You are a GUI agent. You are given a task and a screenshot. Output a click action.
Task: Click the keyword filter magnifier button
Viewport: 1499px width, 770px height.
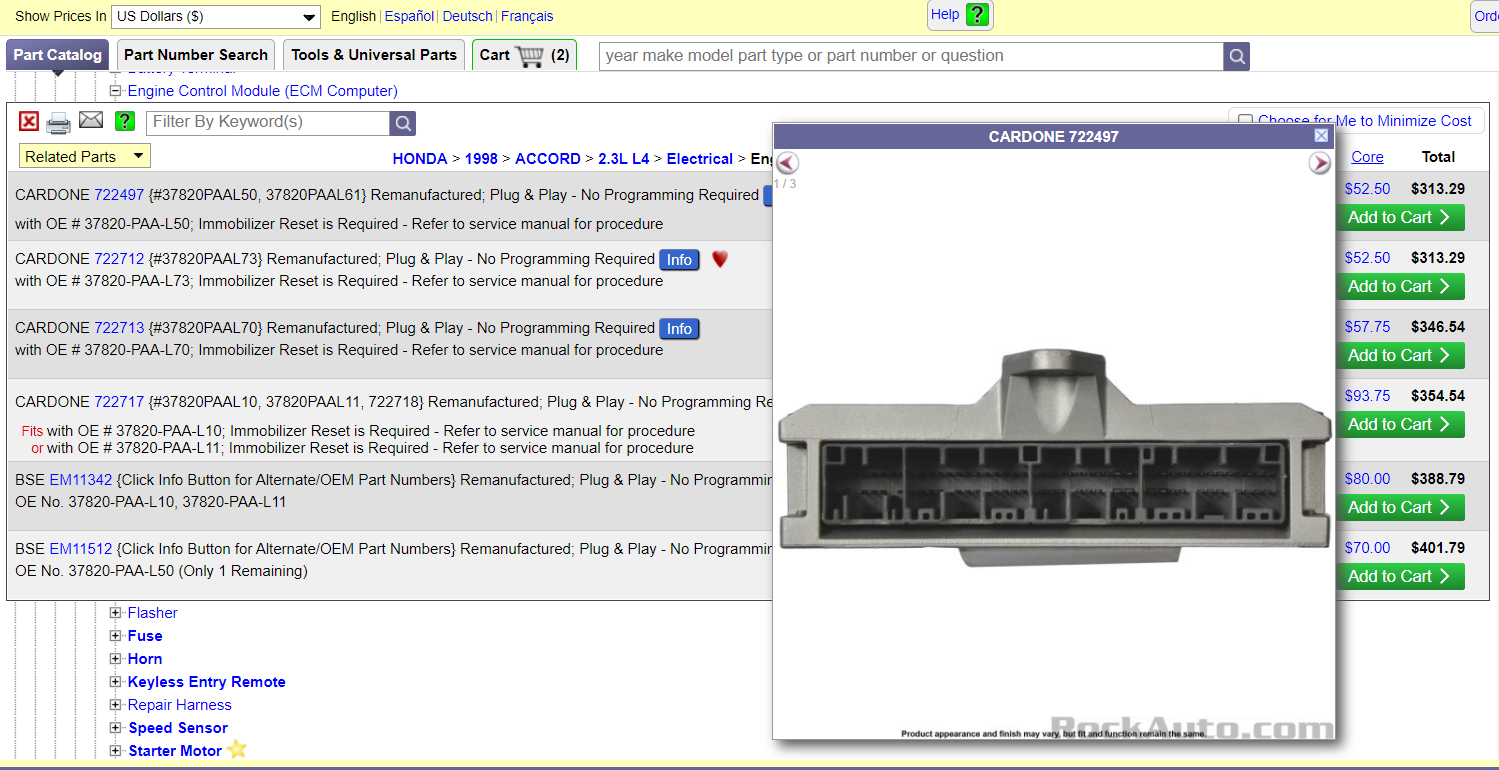[403, 123]
